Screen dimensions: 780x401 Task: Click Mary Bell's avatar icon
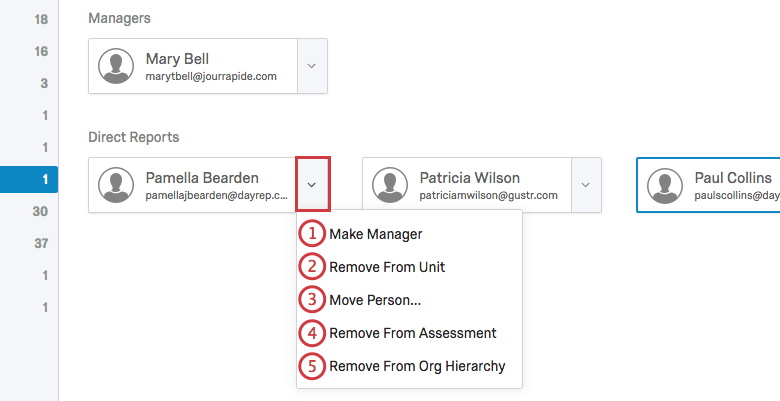click(118, 66)
